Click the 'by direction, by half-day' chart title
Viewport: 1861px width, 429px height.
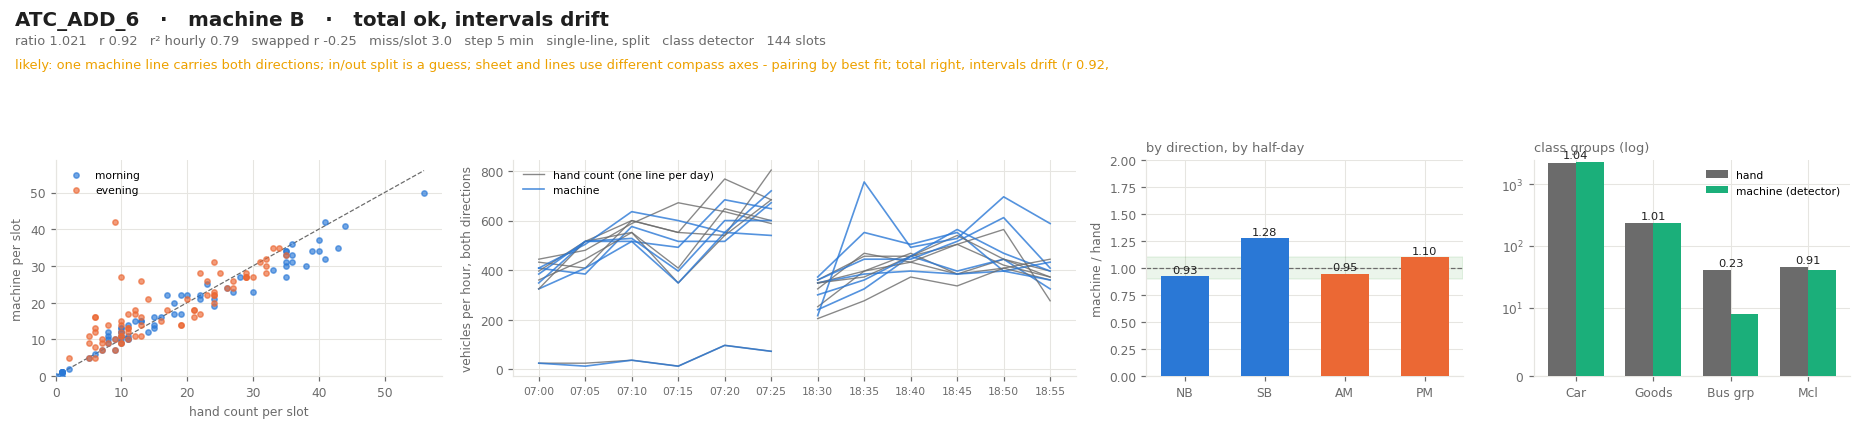1225,148
